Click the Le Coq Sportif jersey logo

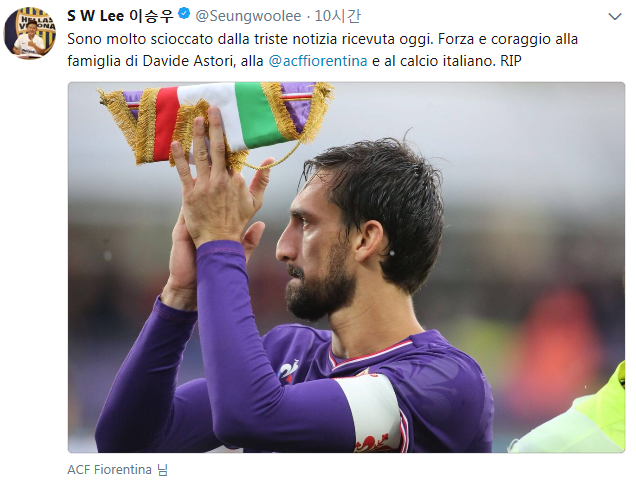289,370
